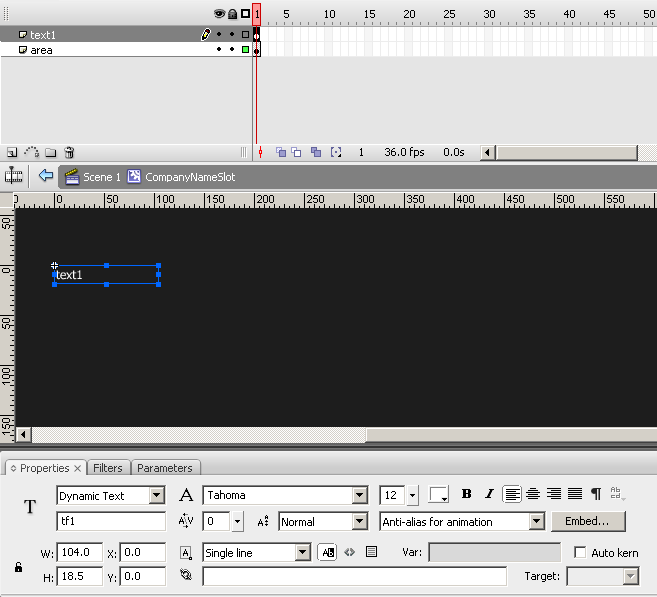
Task: Open the Single line type dropdown
Action: point(303,552)
